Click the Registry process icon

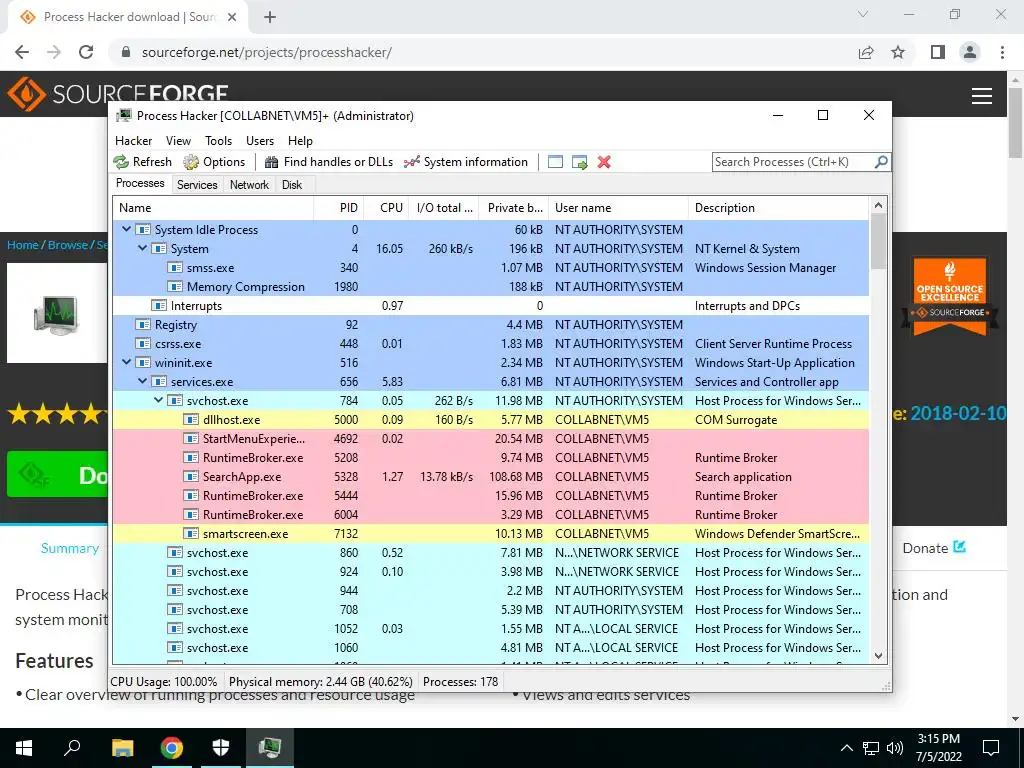pos(142,325)
